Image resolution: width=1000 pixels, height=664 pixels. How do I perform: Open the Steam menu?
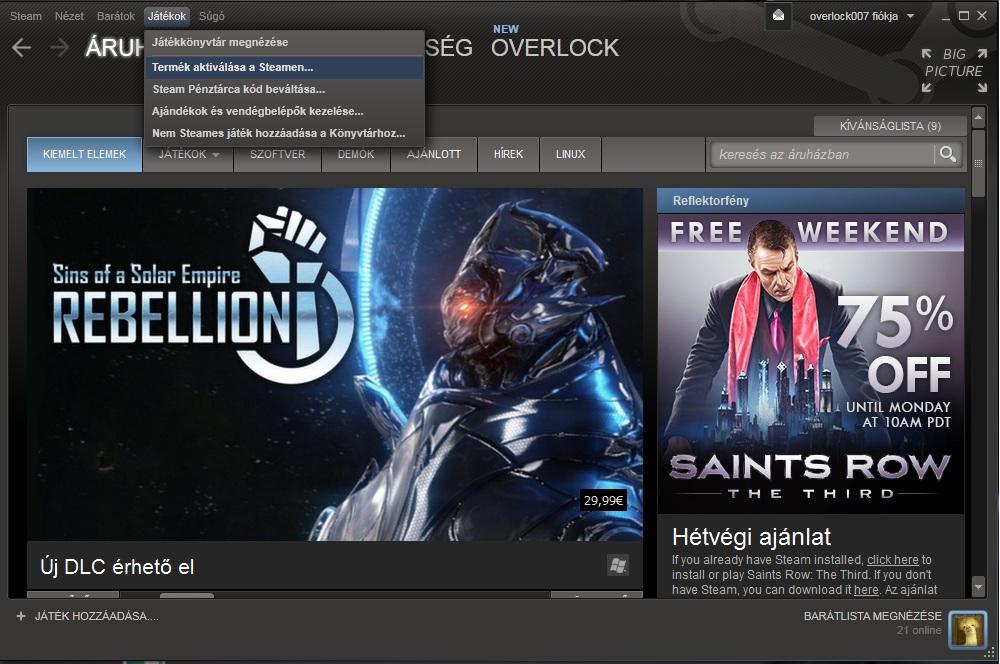pos(26,16)
